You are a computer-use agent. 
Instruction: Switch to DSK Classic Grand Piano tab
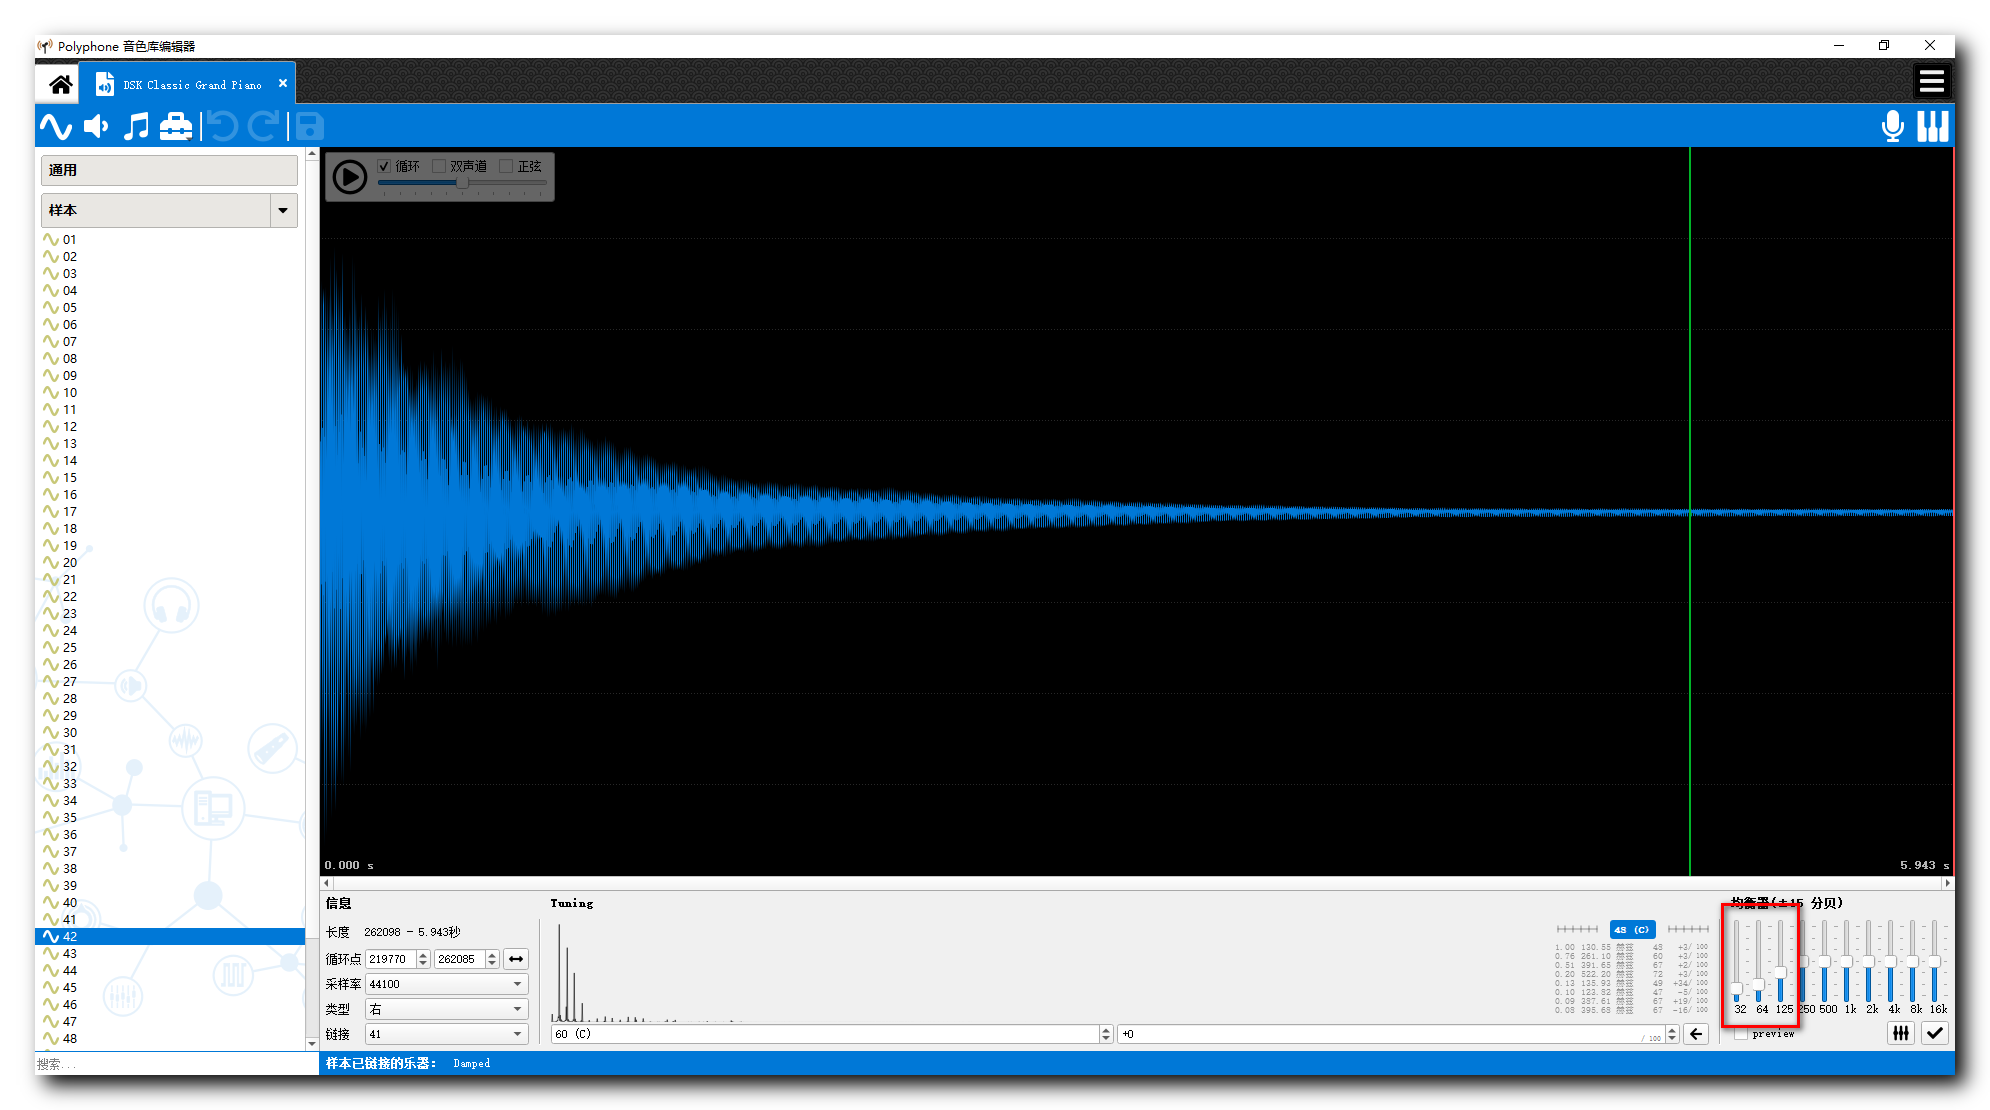[190, 85]
